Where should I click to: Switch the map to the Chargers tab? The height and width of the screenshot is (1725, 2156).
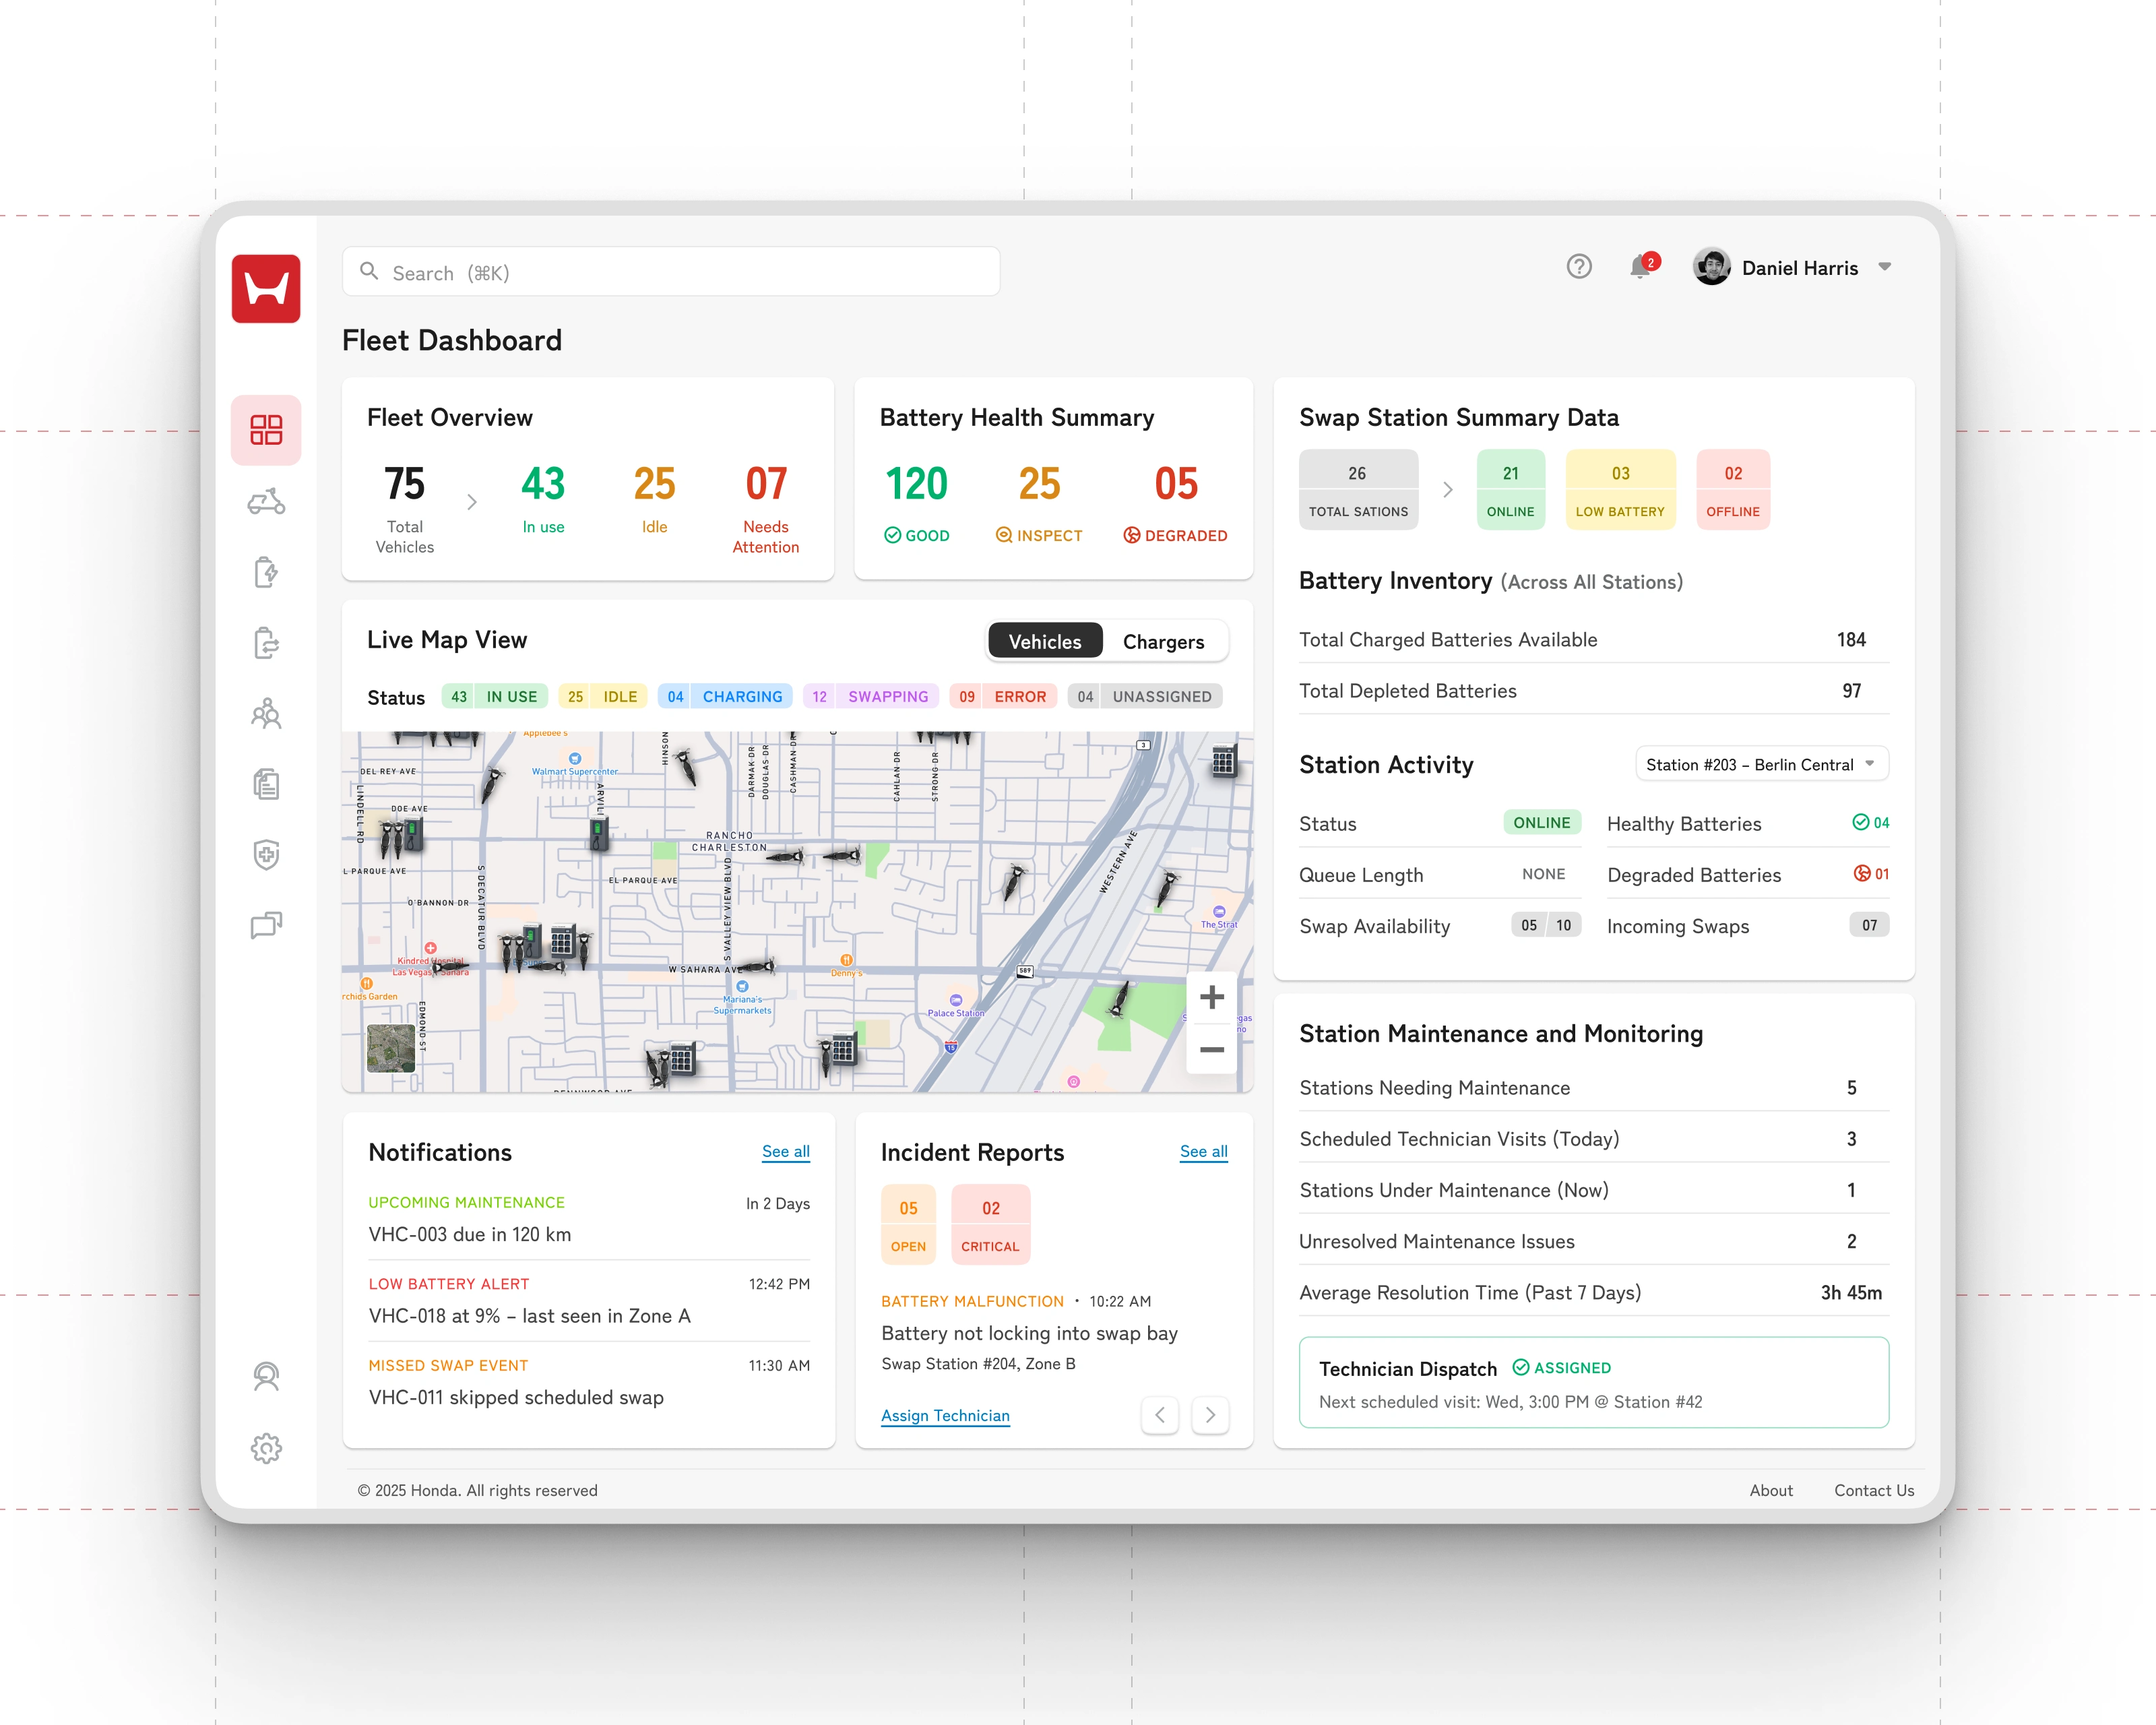(x=1163, y=642)
